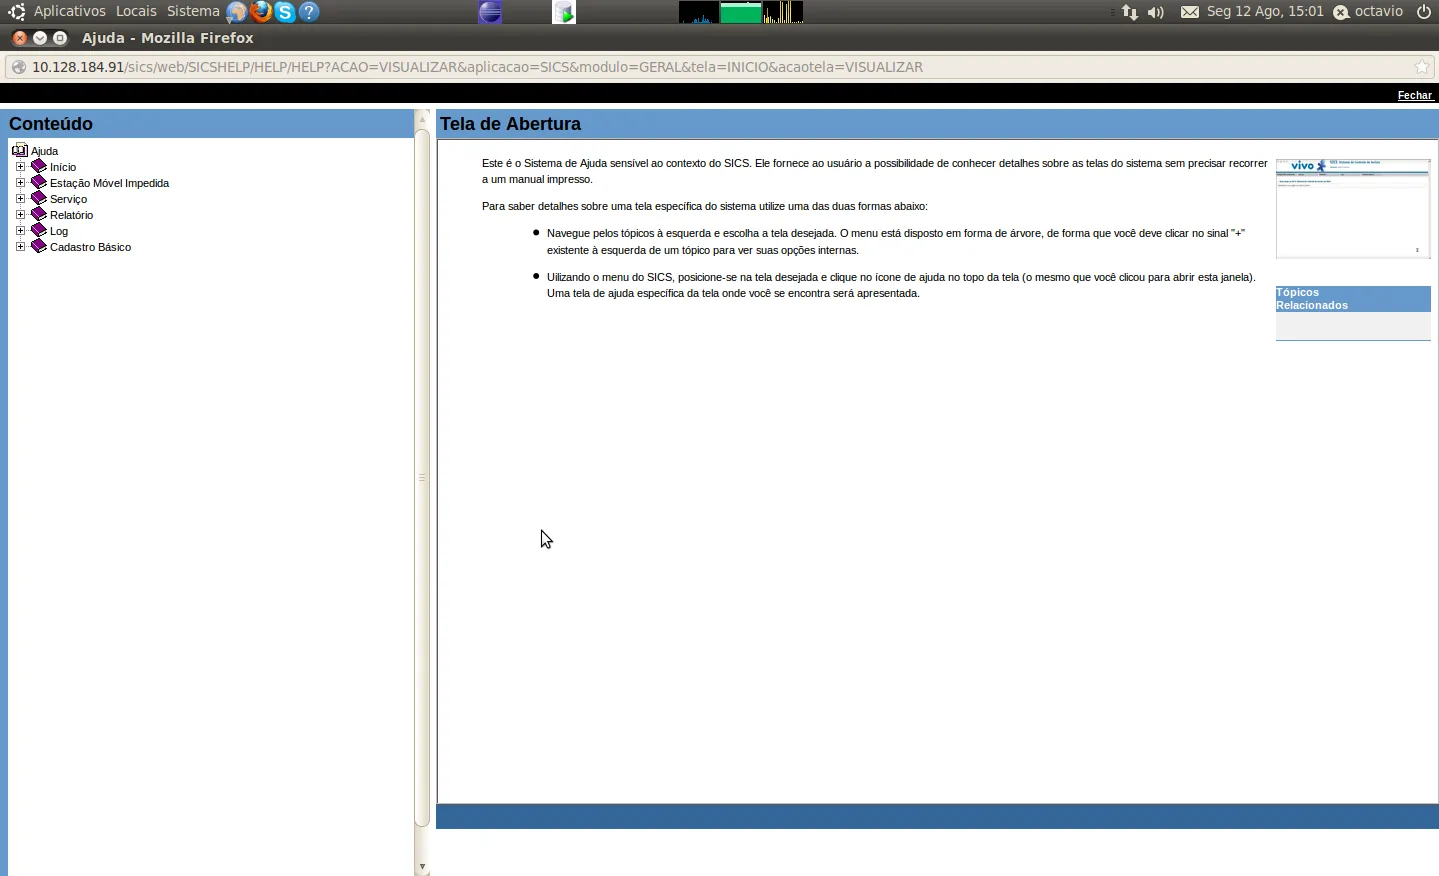1439x876 pixels.
Task: Expand the Relatório tree node
Action: coord(20,214)
